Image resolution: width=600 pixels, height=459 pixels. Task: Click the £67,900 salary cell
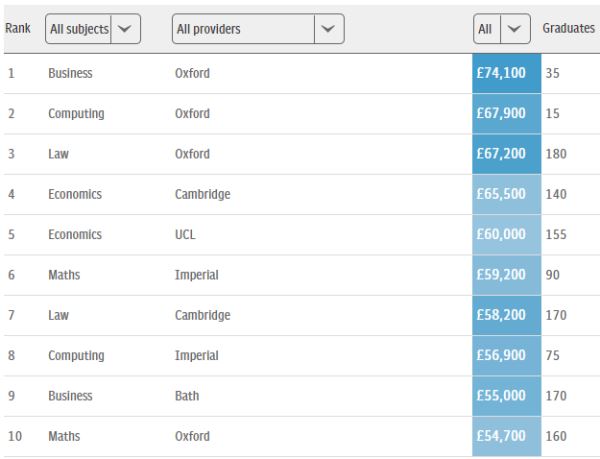tap(506, 114)
